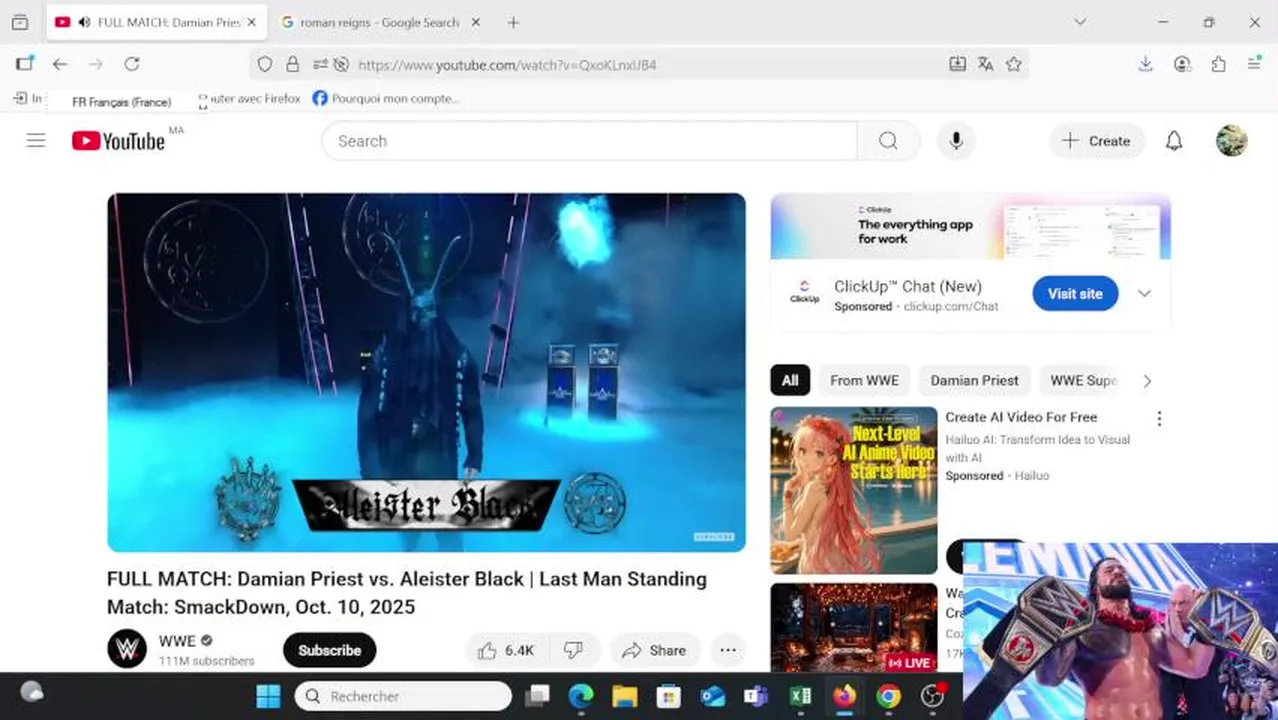Screen dimensions: 1278x720
Task: Click the Create button
Action: [1097, 141]
